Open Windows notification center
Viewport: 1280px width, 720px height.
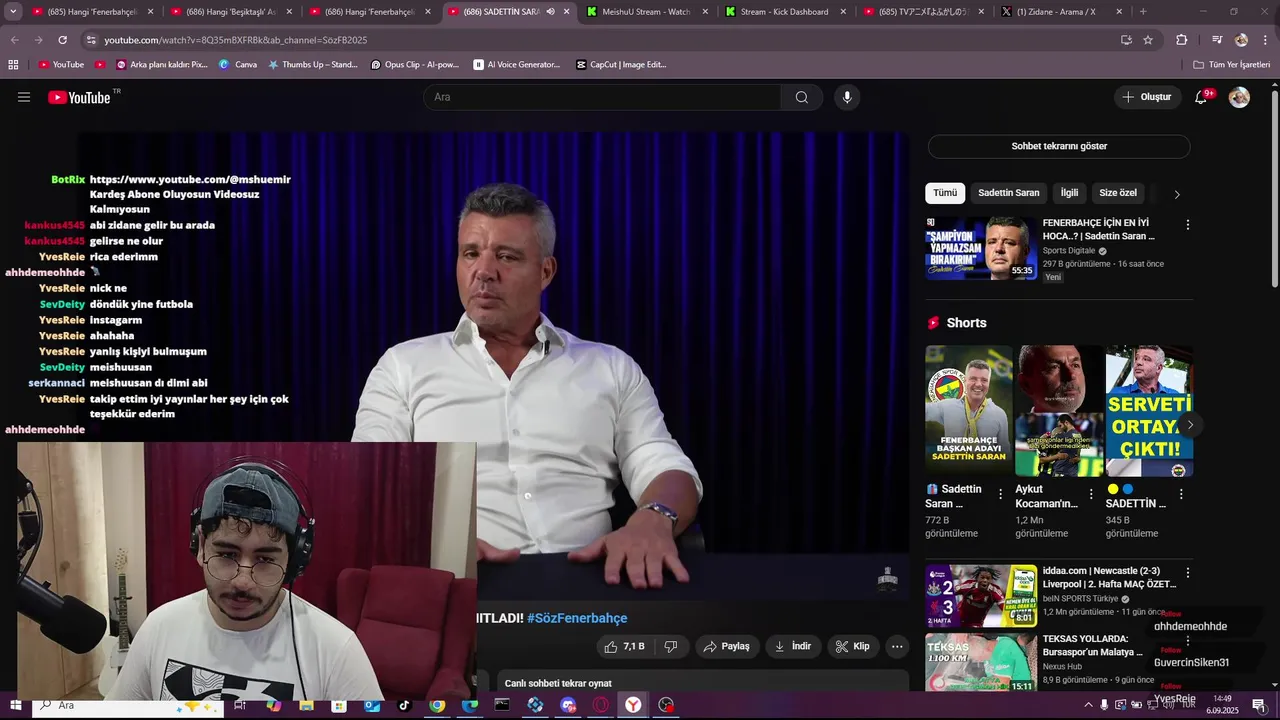(x=1259, y=705)
